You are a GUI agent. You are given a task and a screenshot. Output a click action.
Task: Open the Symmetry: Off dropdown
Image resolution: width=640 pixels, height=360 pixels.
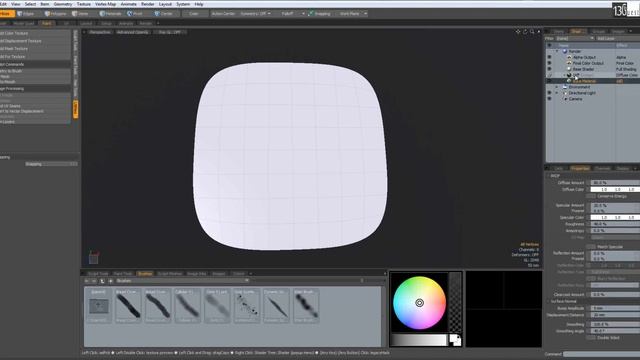pyautogui.click(x=256, y=13)
